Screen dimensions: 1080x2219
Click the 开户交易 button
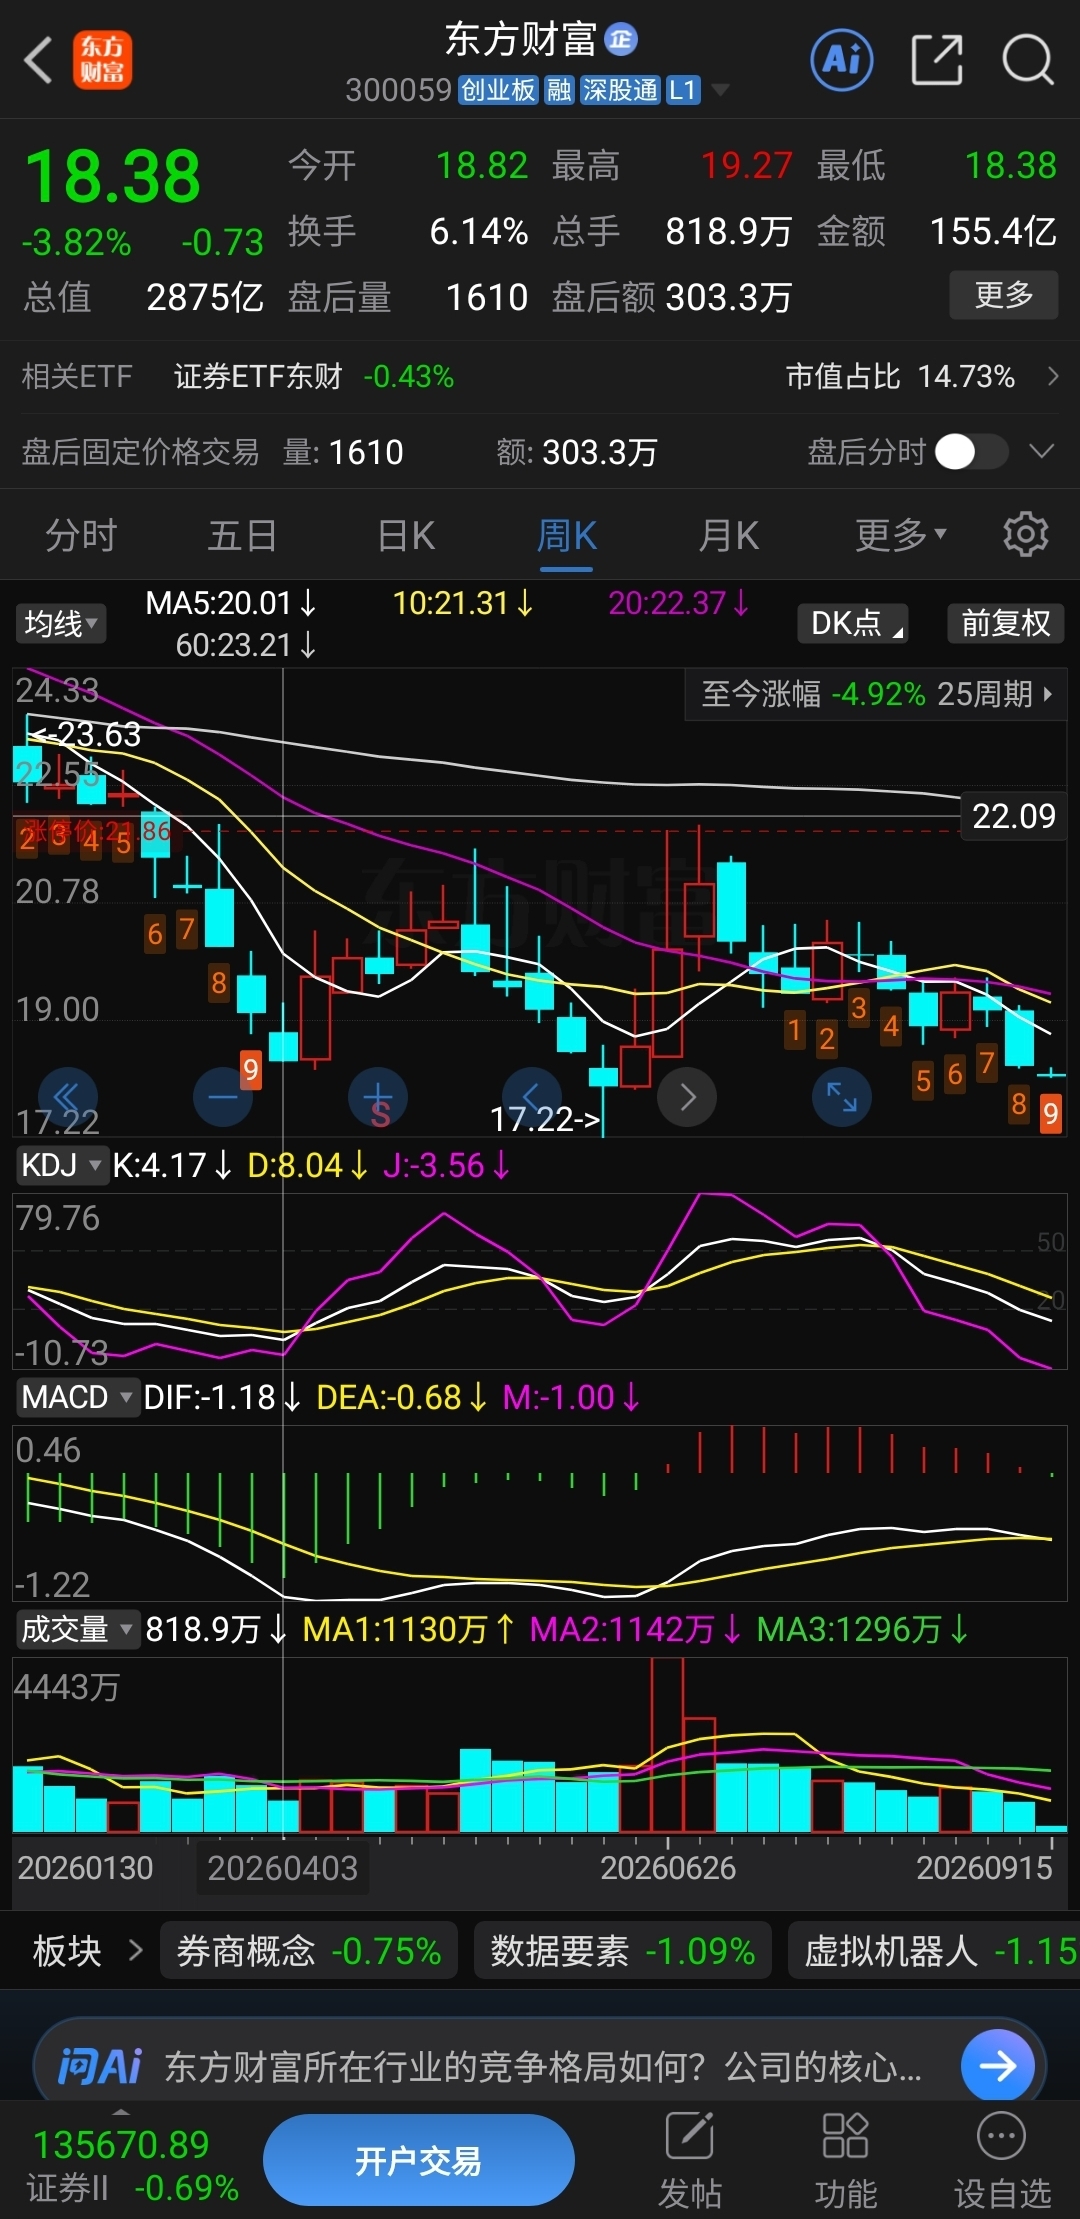418,2160
